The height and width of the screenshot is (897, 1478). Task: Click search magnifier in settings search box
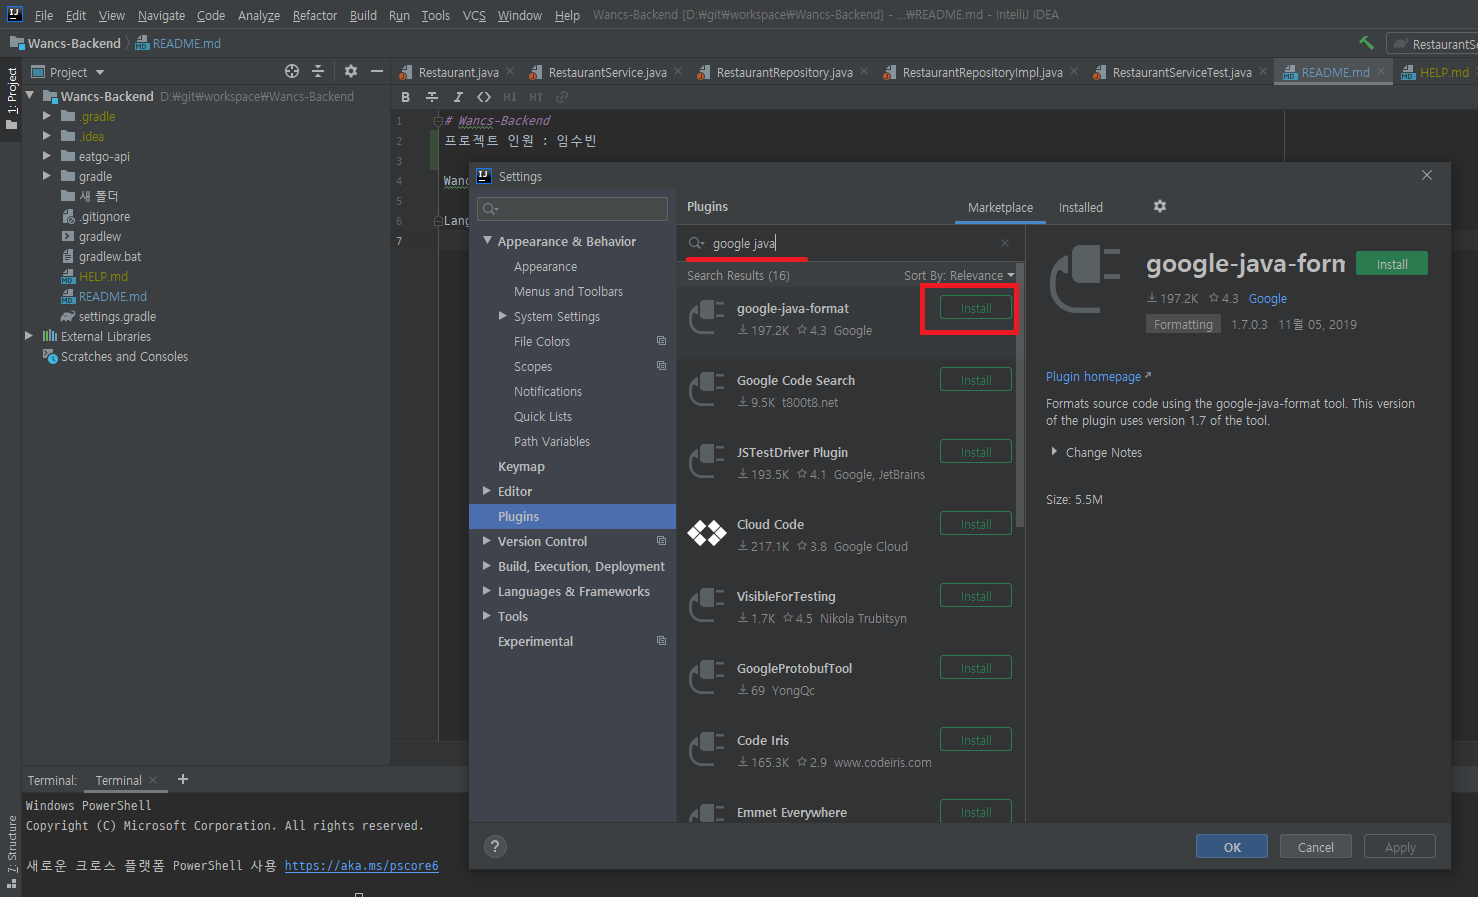tap(490, 208)
